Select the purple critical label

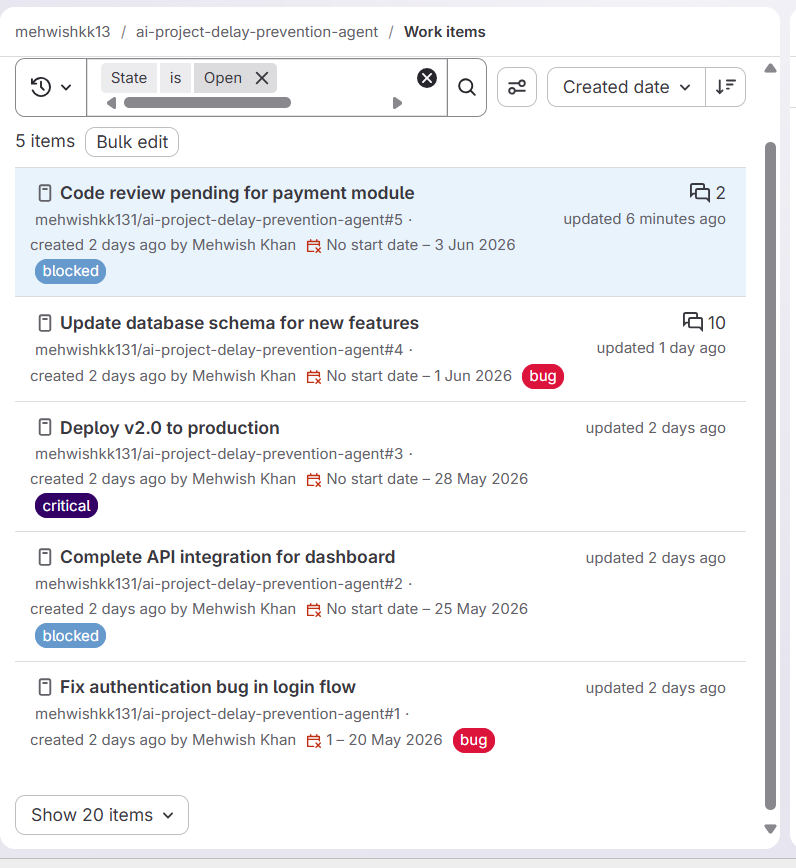(x=66, y=506)
